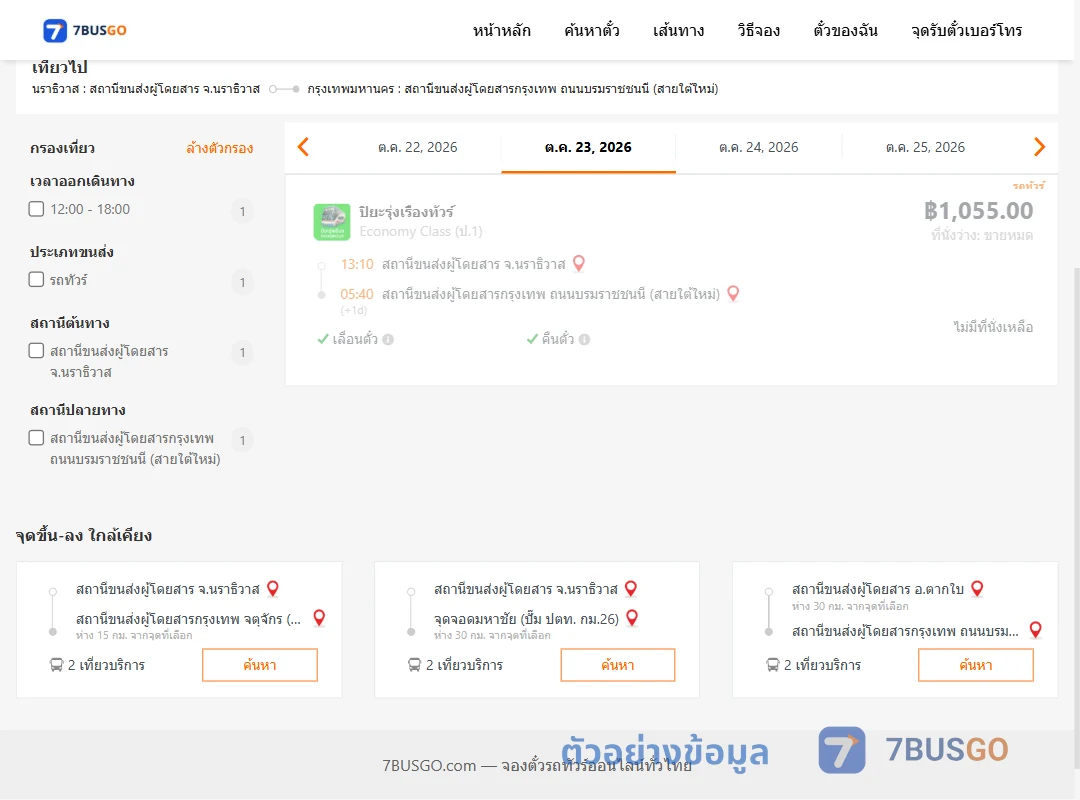
Task: Select the ต.ค. 25, 2026 date tab
Action: (925, 147)
